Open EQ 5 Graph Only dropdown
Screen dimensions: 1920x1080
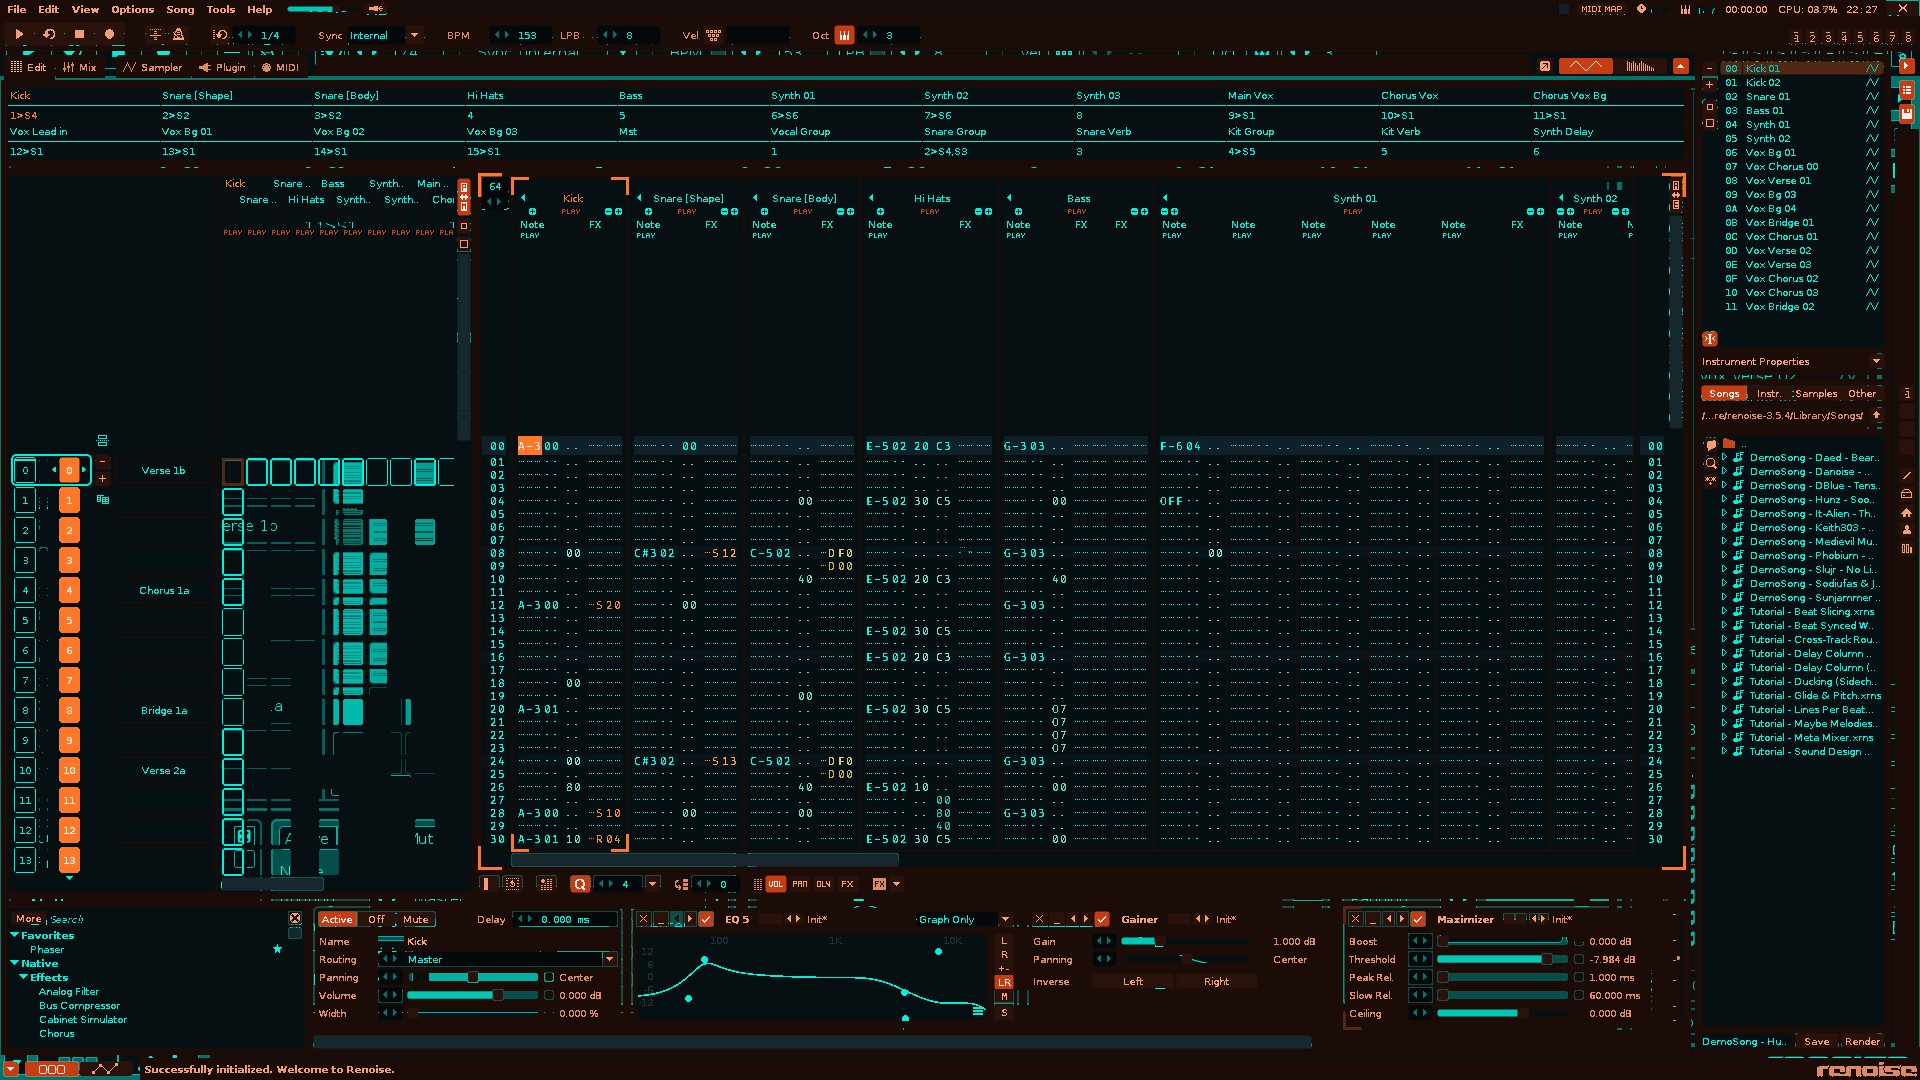tap(1005, 920)
